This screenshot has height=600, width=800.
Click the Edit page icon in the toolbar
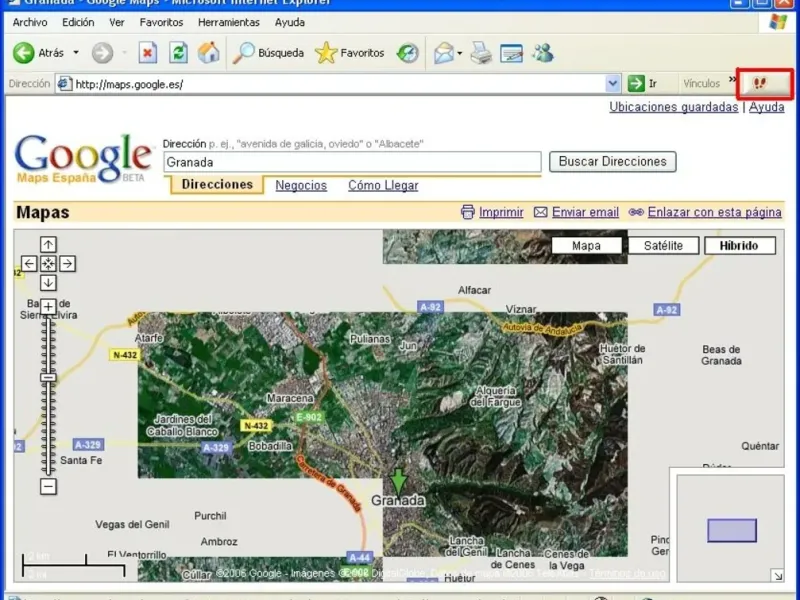click(511, 53)
